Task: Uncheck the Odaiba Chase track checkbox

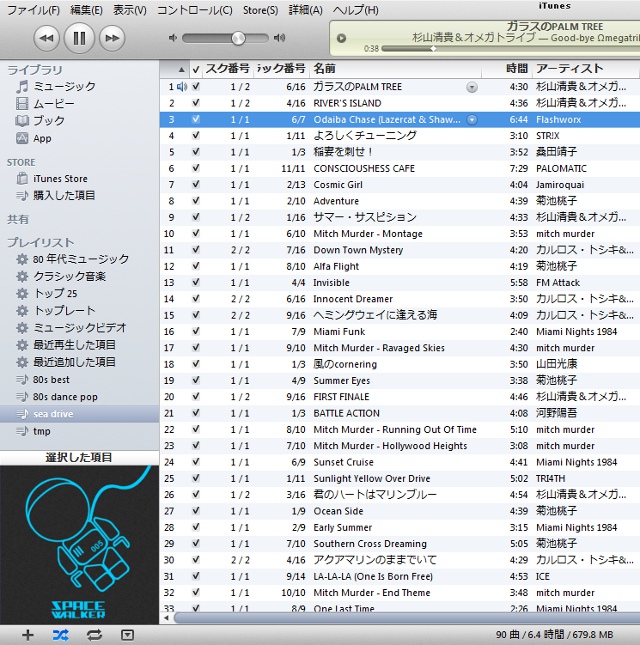Action: pos(196,119)
